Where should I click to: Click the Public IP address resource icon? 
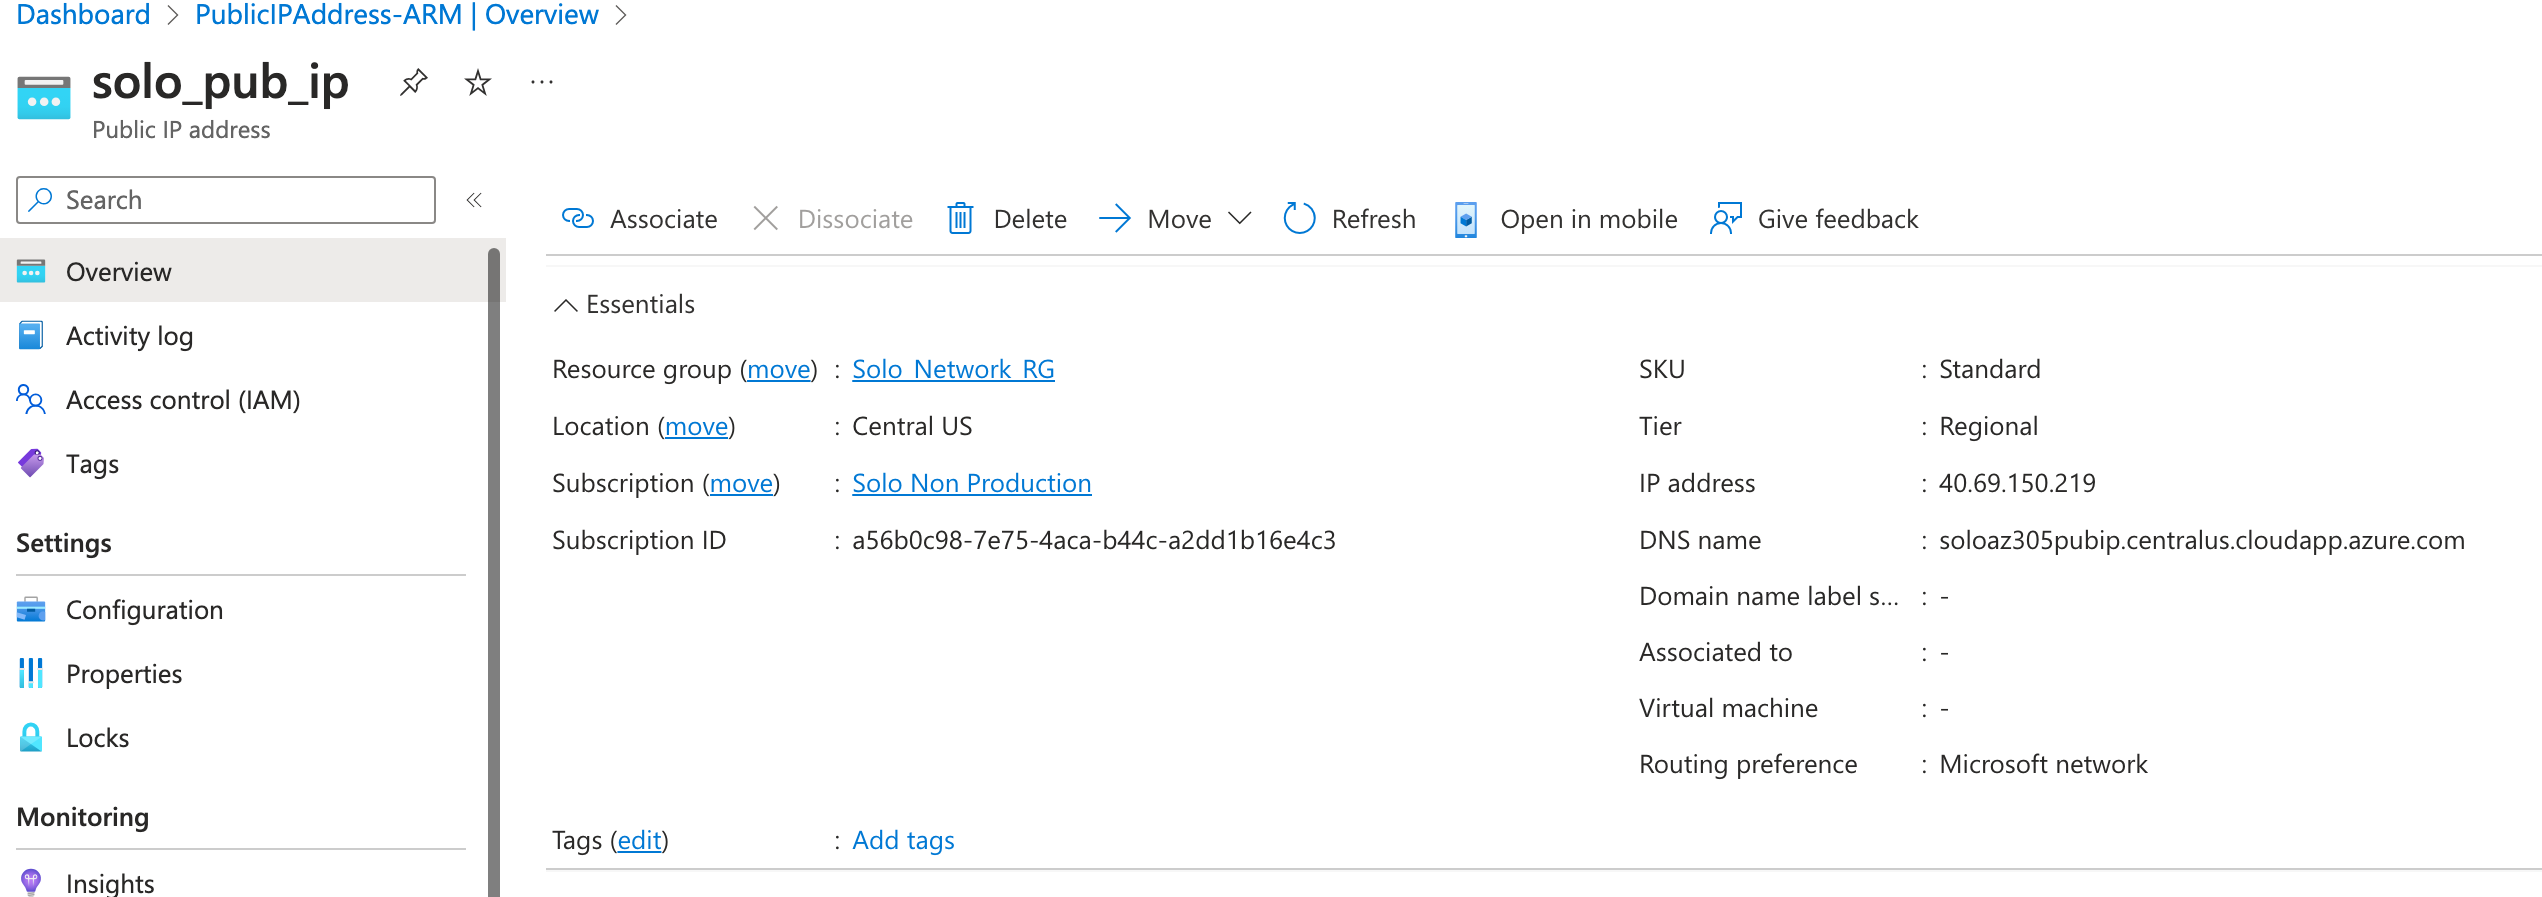coord(44,97)
